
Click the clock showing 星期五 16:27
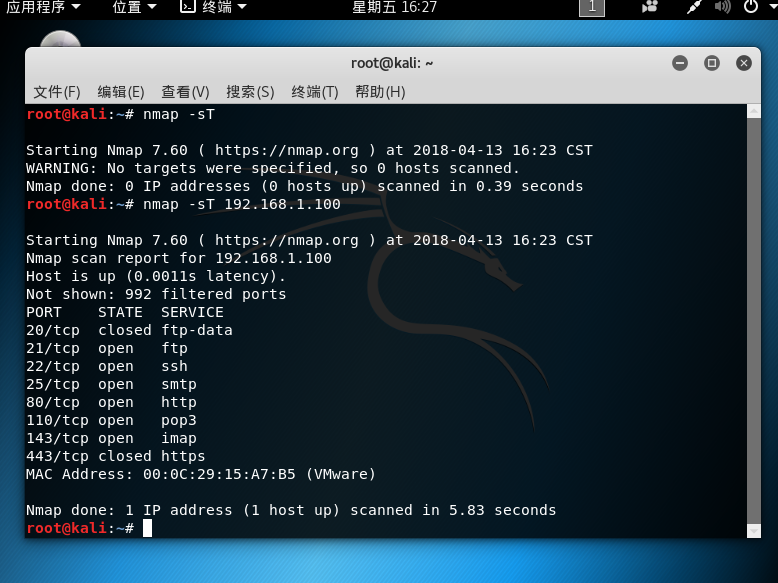394,7
